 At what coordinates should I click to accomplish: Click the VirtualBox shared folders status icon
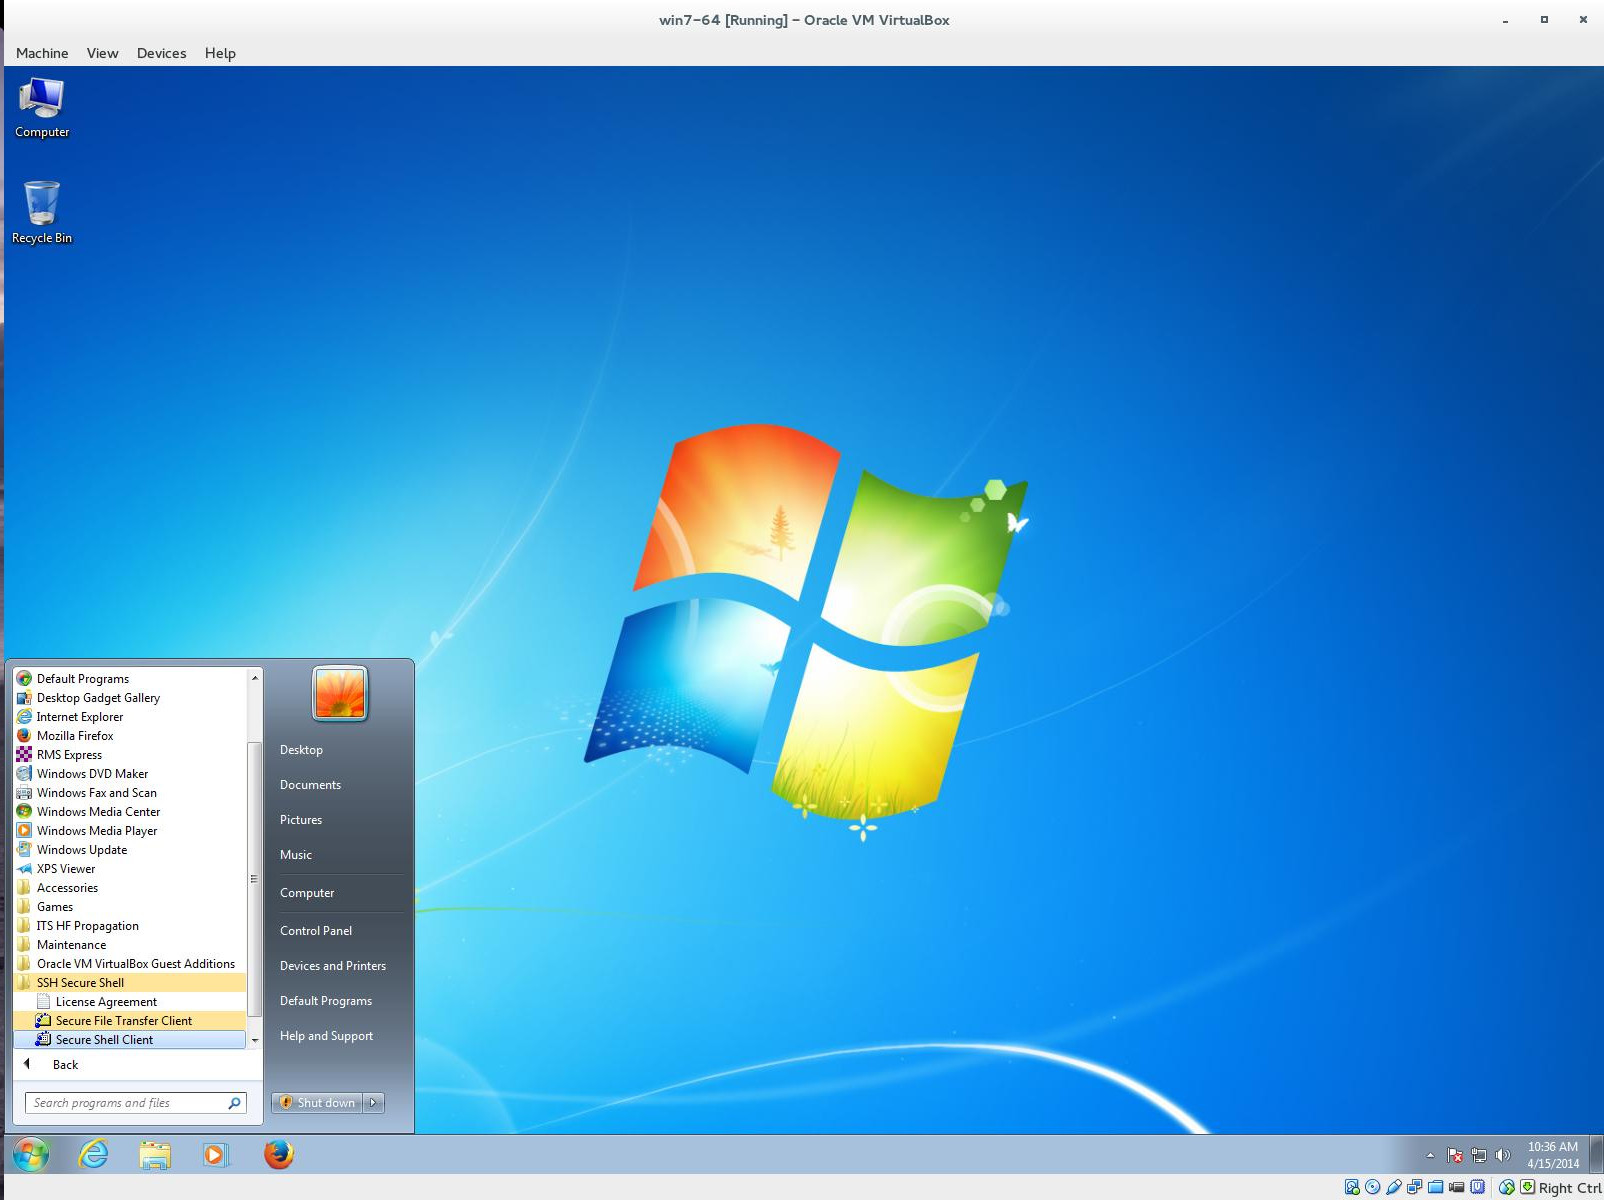[x=1436, y=1187]
